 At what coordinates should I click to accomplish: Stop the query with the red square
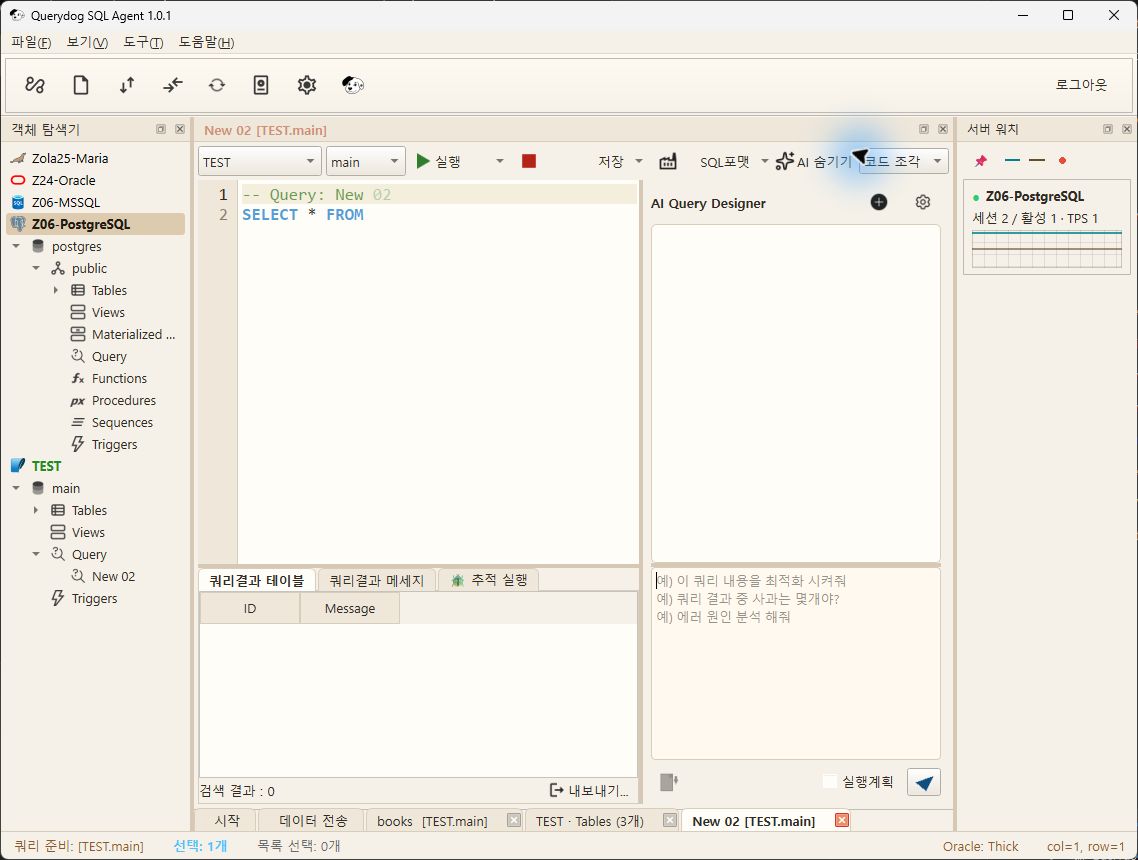529,161
